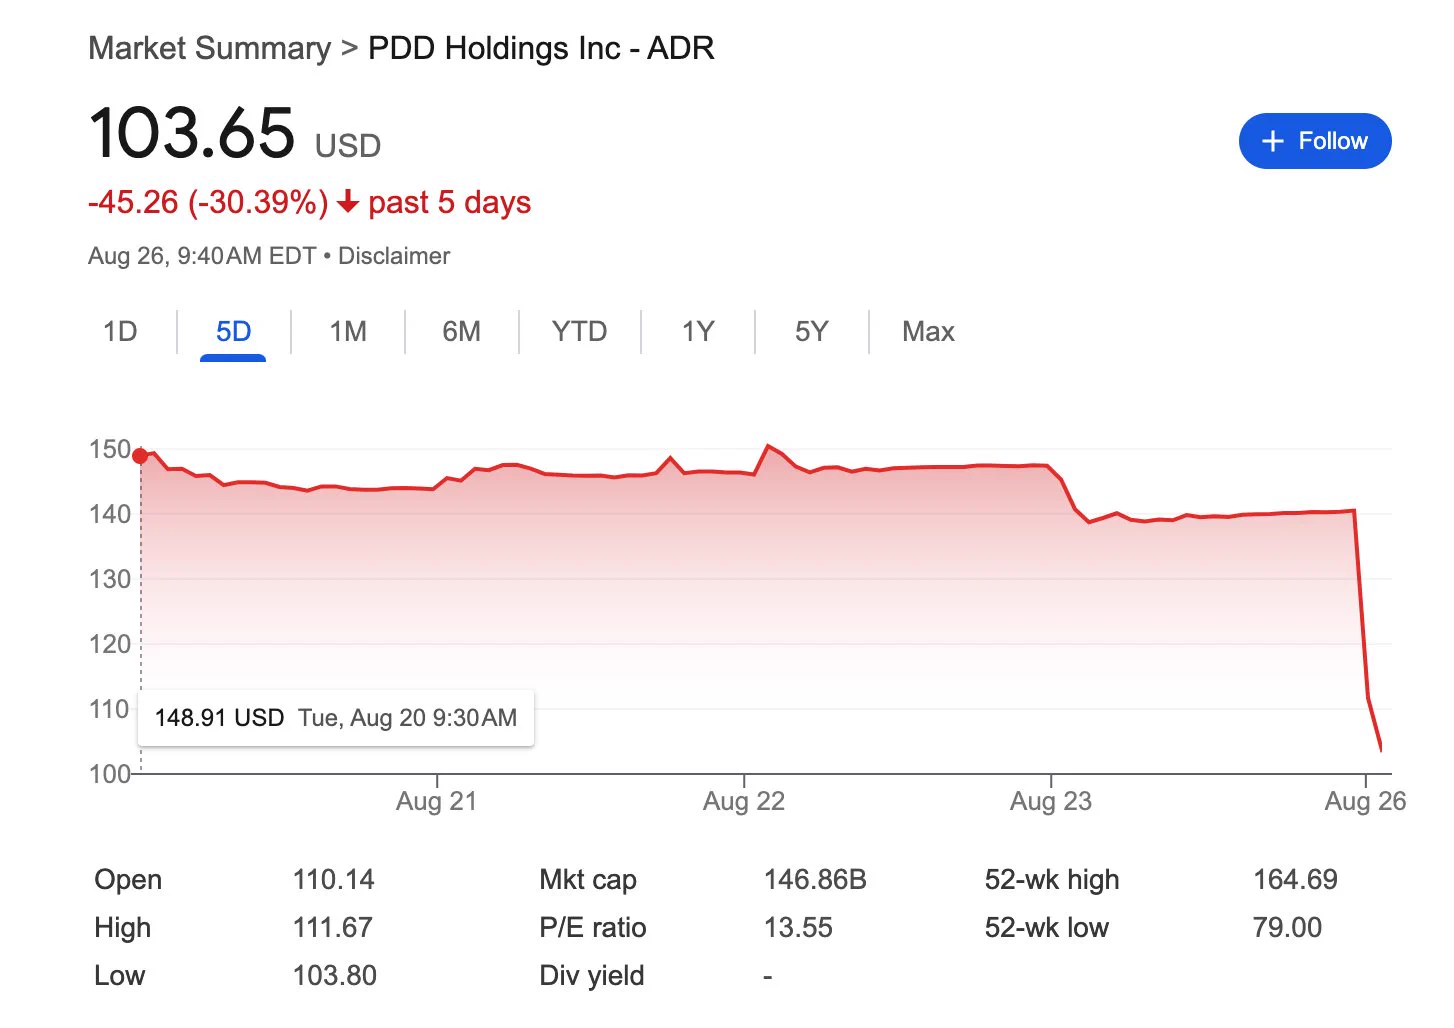Open the YTD chart view
The height and width of the screenshot is (1028, 1454).
(x=579, y=331)
